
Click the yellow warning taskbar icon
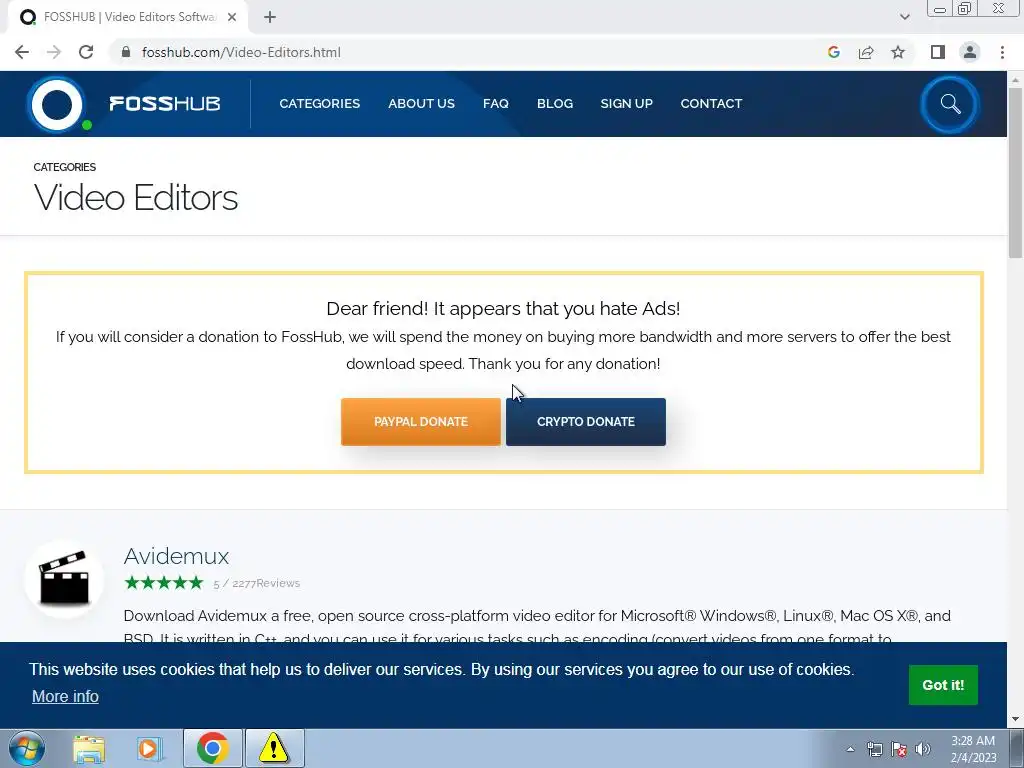274,748
